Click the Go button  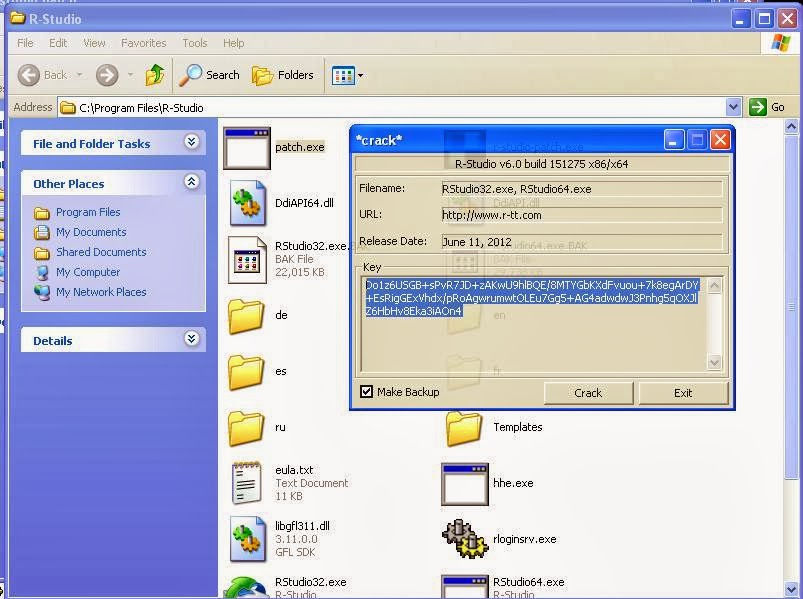767,107
